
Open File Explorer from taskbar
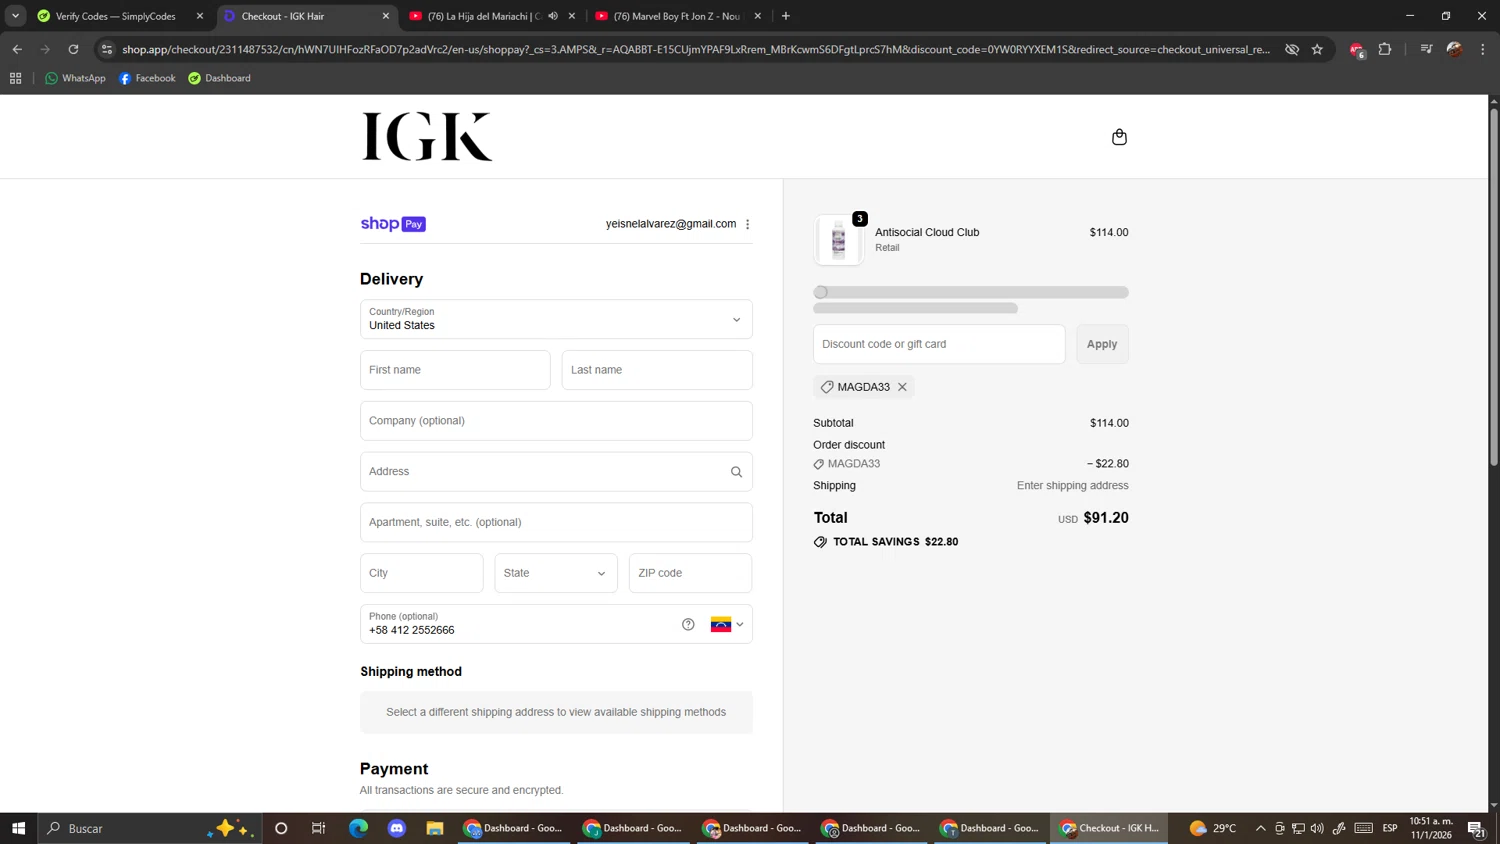click(x=435, y=828)
